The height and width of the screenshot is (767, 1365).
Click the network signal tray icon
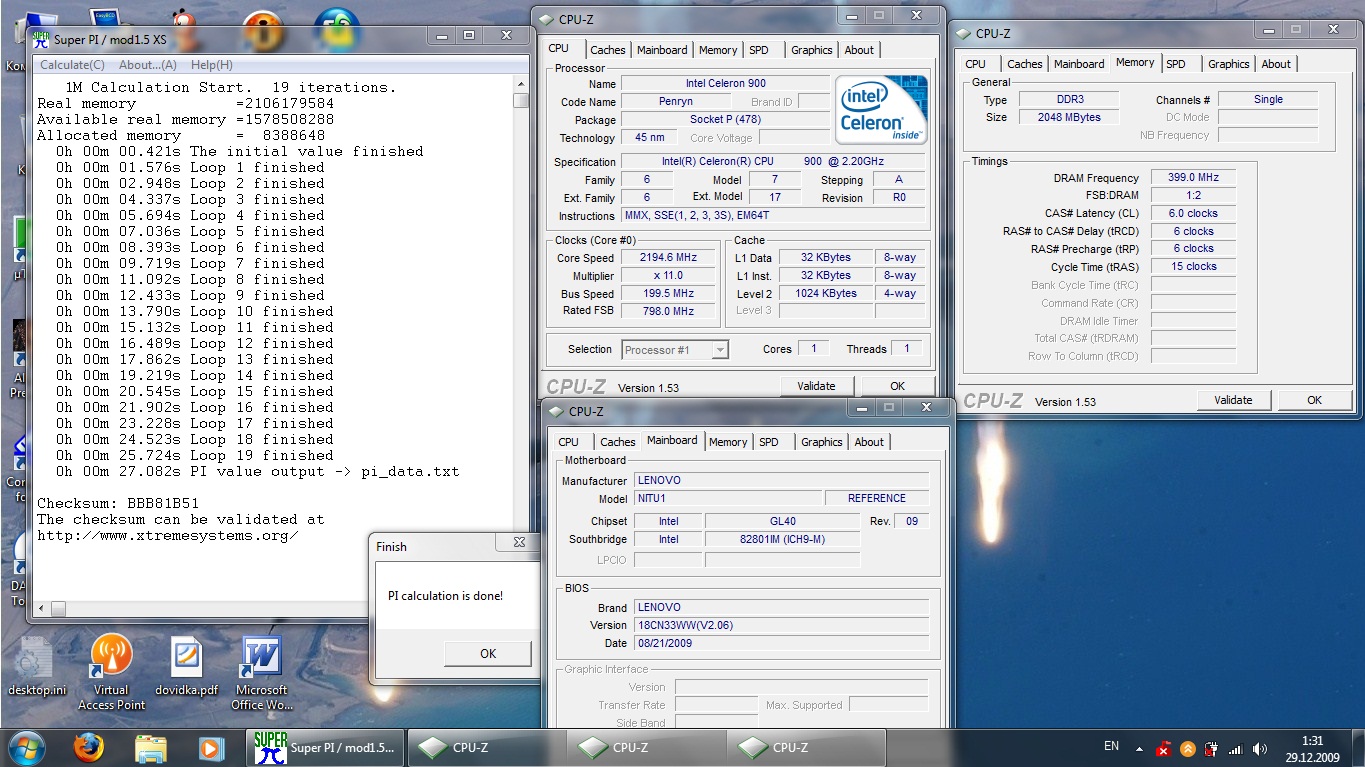click(x=1235, y=748)
